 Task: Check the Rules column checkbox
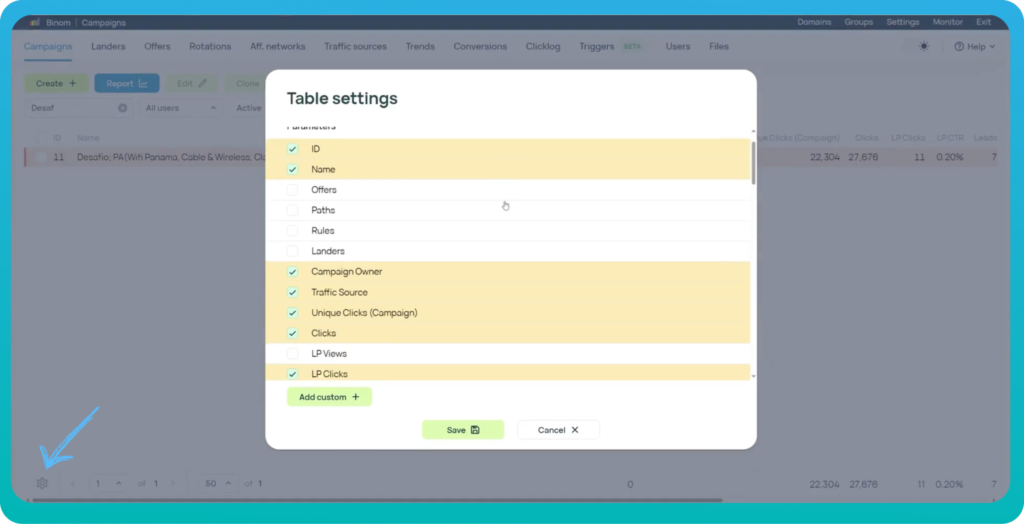point(293,231)
